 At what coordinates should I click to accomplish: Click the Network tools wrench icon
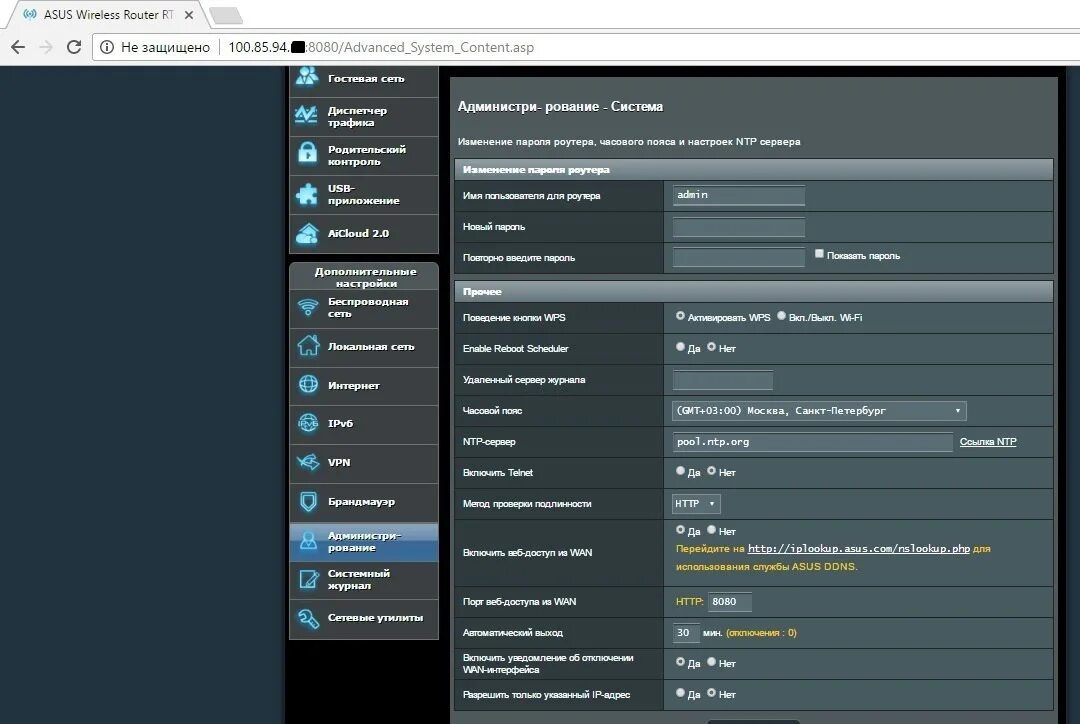point(308,618)
